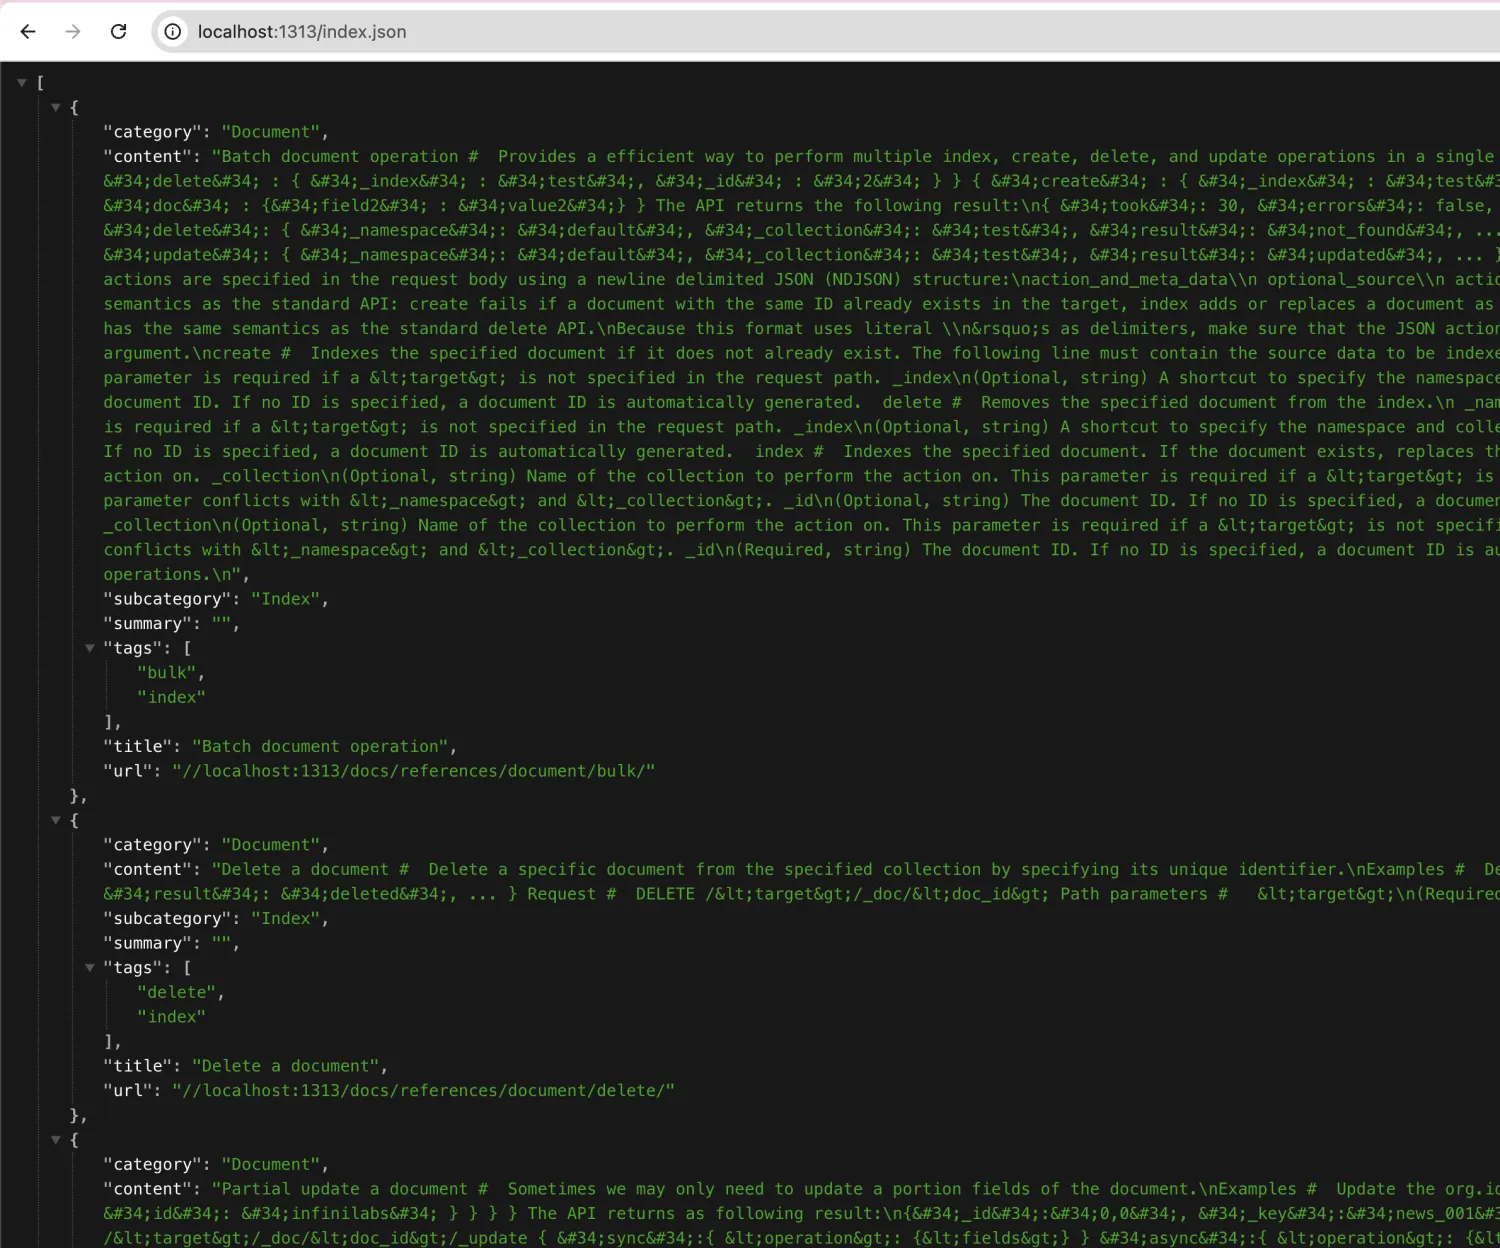
Task: Select the "index" tag under delete
Action: click(171, 1017)
